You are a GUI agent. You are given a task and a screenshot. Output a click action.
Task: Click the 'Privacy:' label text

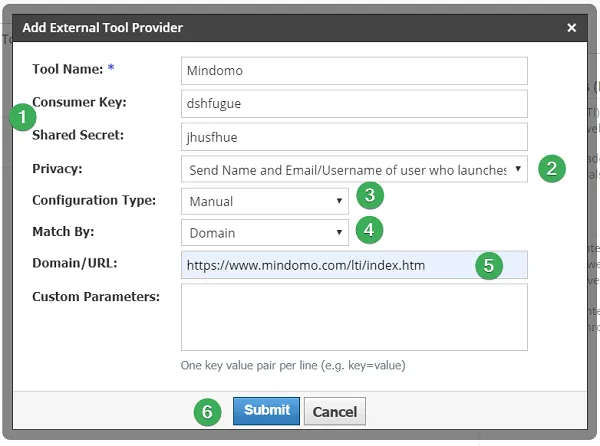57,169
